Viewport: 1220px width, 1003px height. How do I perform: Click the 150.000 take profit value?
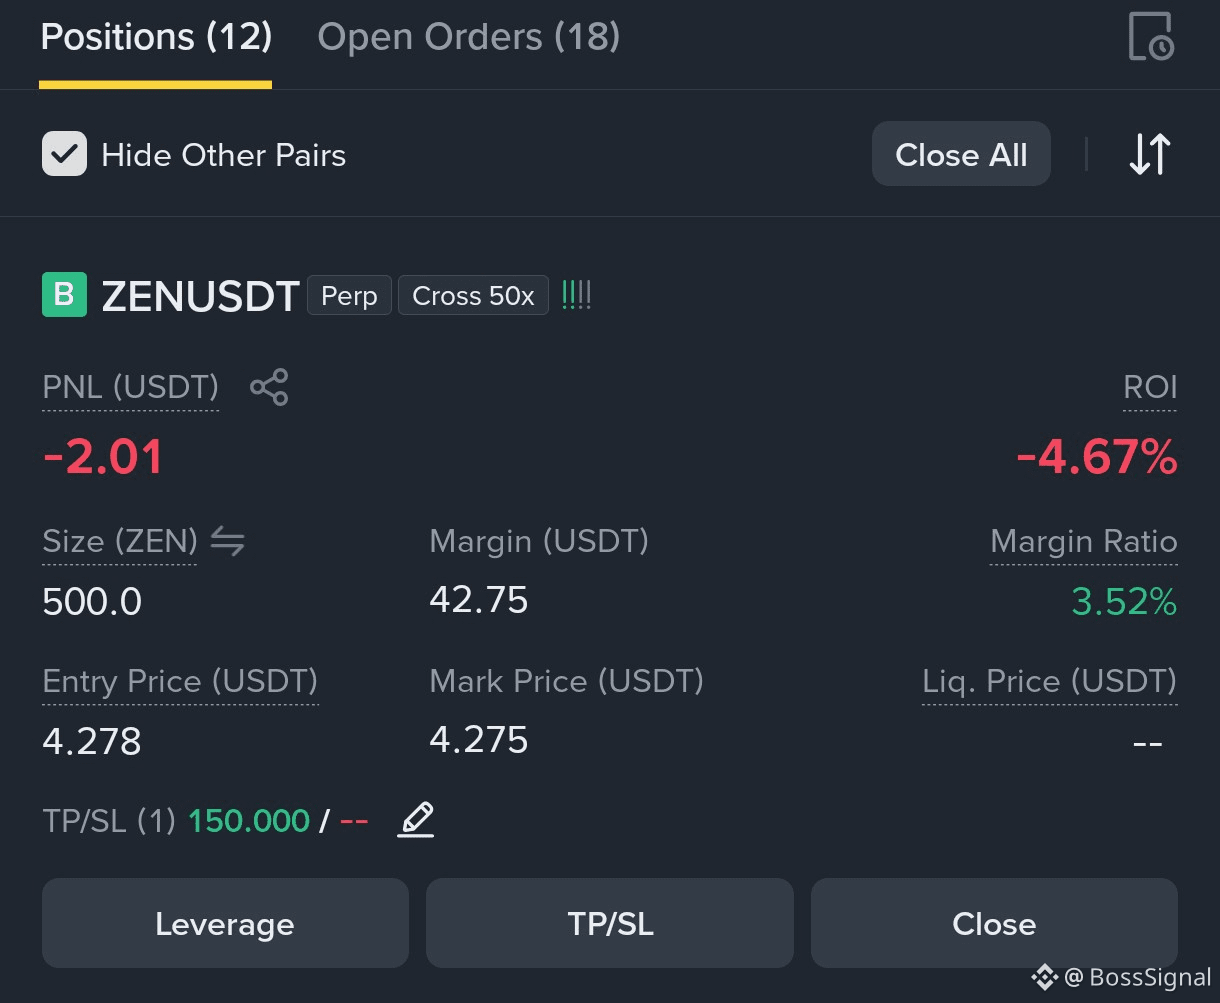coord(249,821)
